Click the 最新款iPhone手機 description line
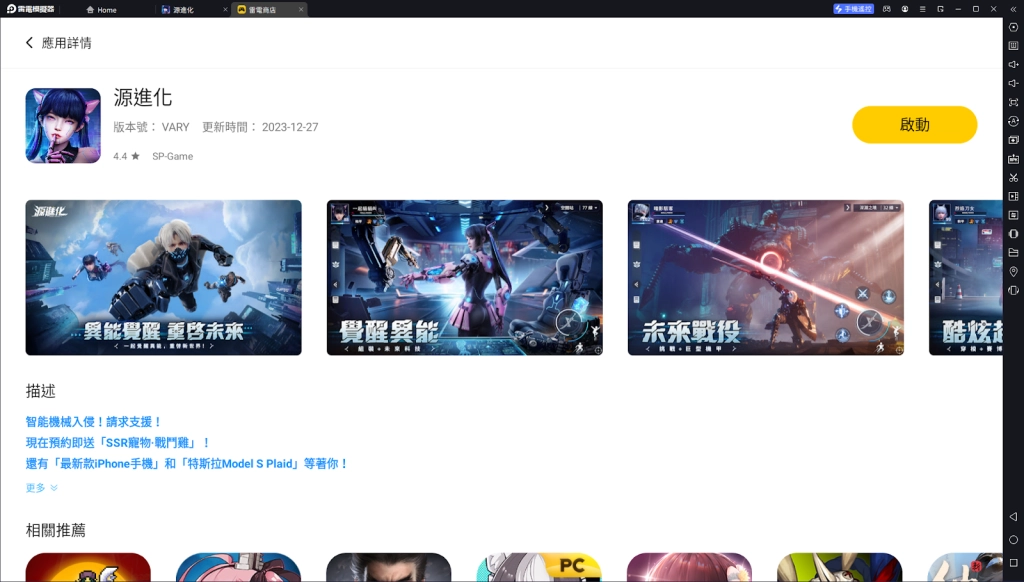Viewport: 1024px width, 582px height. click(187, 464)
